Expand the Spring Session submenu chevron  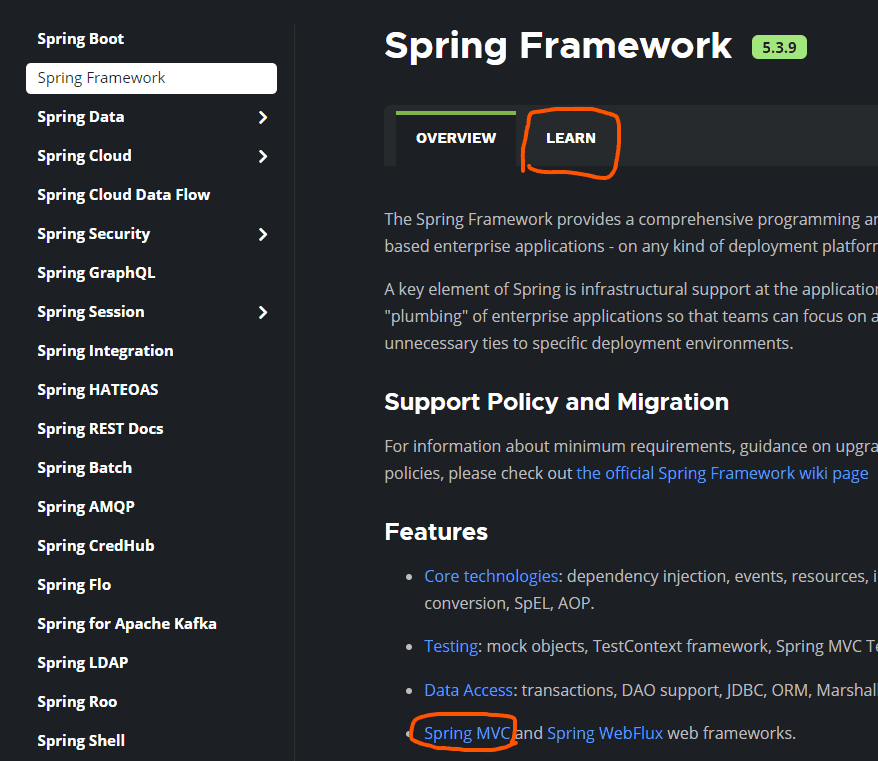(263, 312)
